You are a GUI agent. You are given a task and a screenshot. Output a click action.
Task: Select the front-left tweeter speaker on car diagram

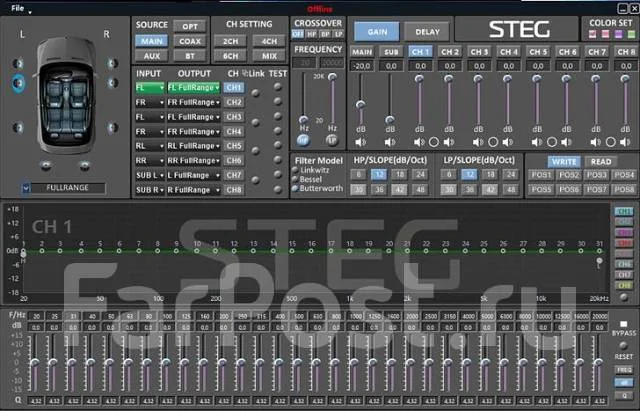coord(18,63)
